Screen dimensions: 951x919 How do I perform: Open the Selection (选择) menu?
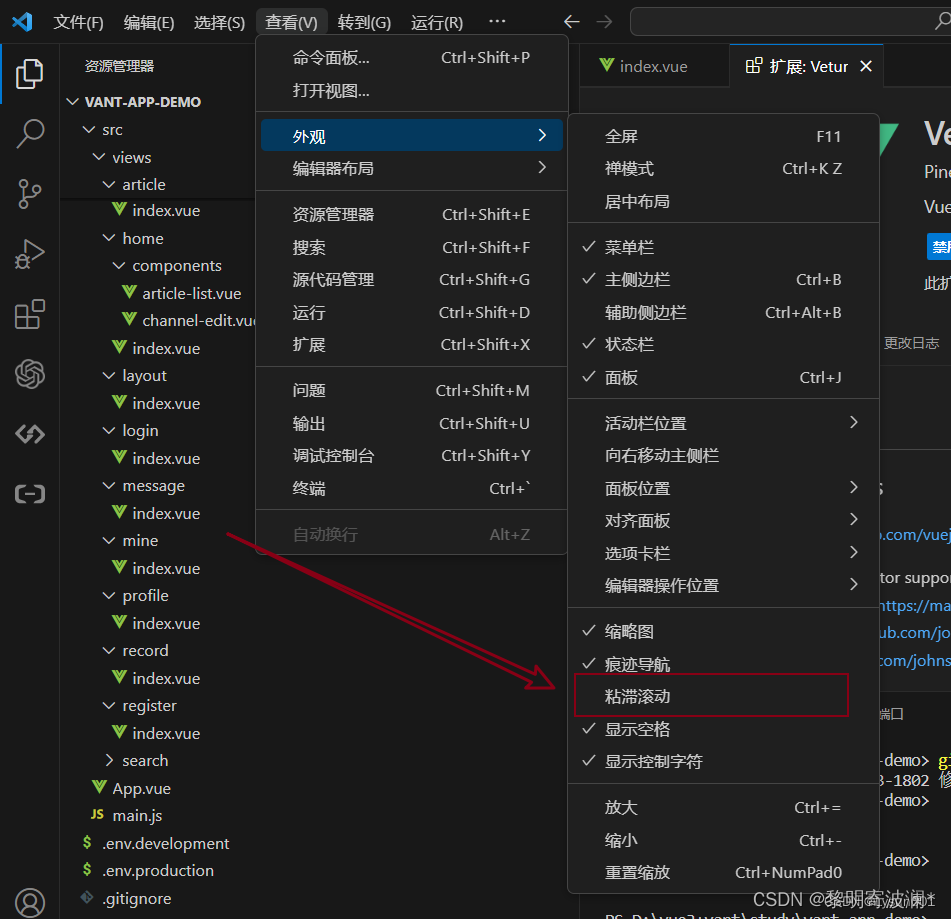click(x=219, y=22)
